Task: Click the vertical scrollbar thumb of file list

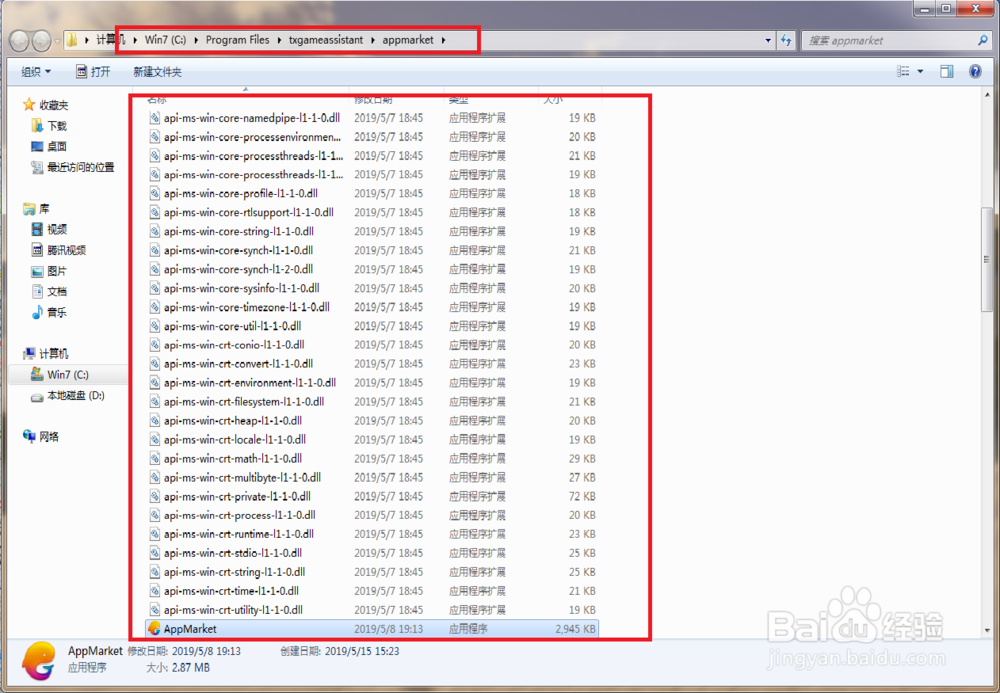Action: click(x=987, y=259)
